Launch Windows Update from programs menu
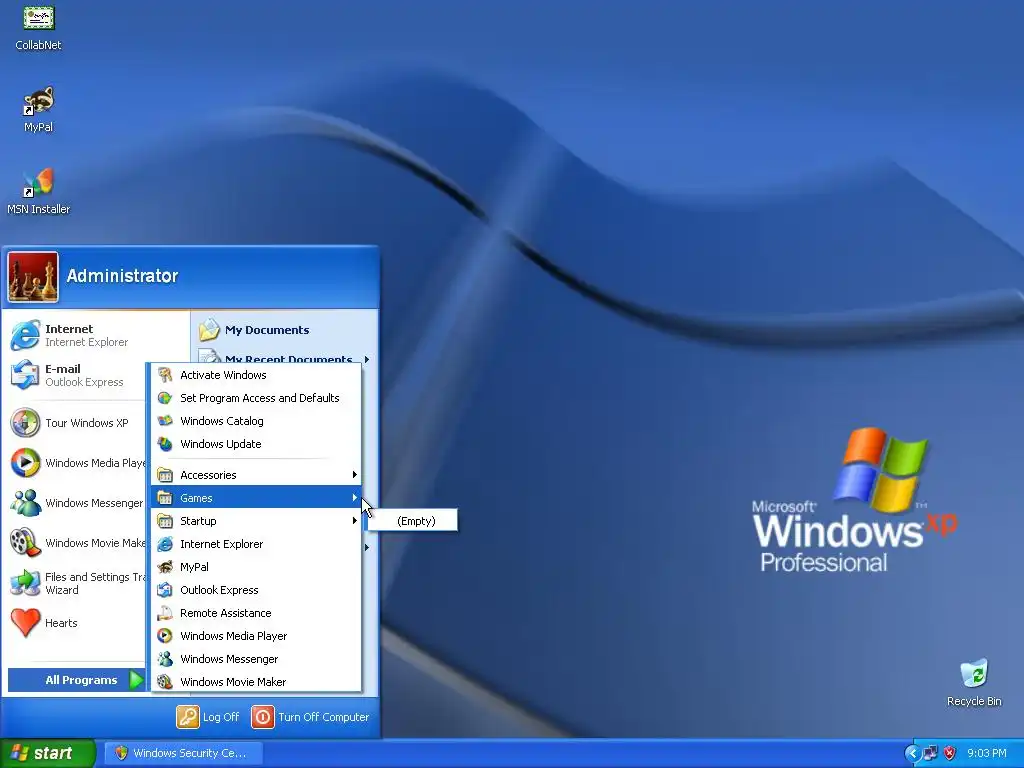The image size is (1024, 768). pos(256,444)
